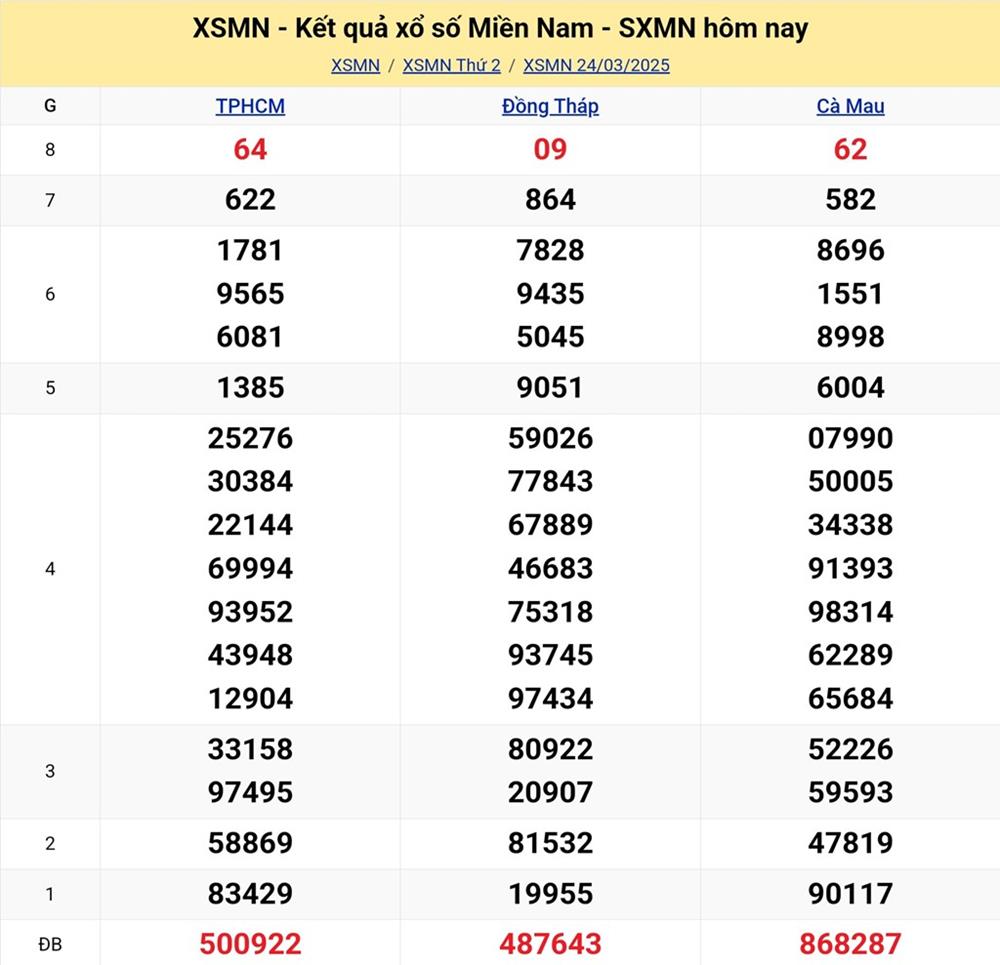Click Đồng Tháp second prize 81532
1000x965 pixels.
[x=550, y=843]
